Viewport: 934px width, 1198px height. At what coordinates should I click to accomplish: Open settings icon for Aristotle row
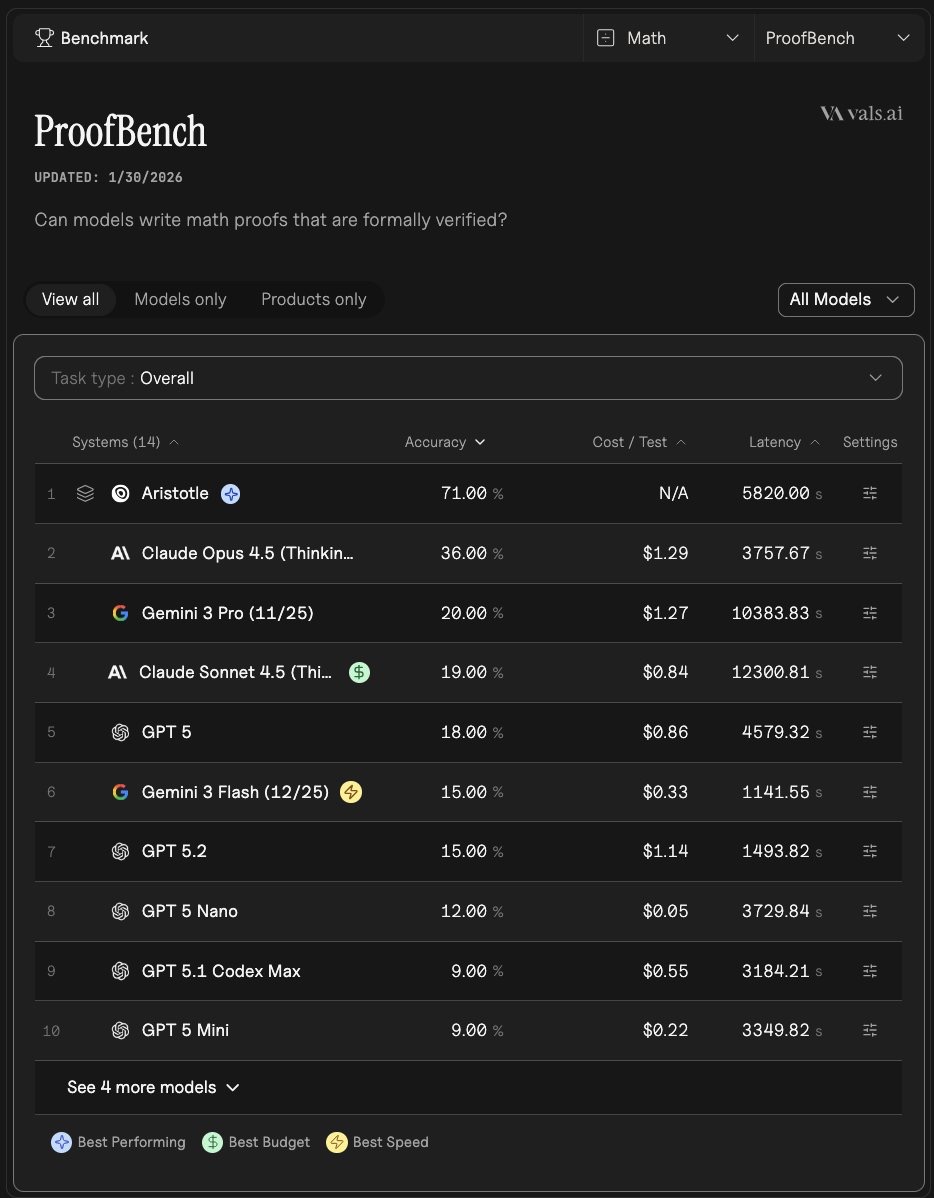(870, 493)
